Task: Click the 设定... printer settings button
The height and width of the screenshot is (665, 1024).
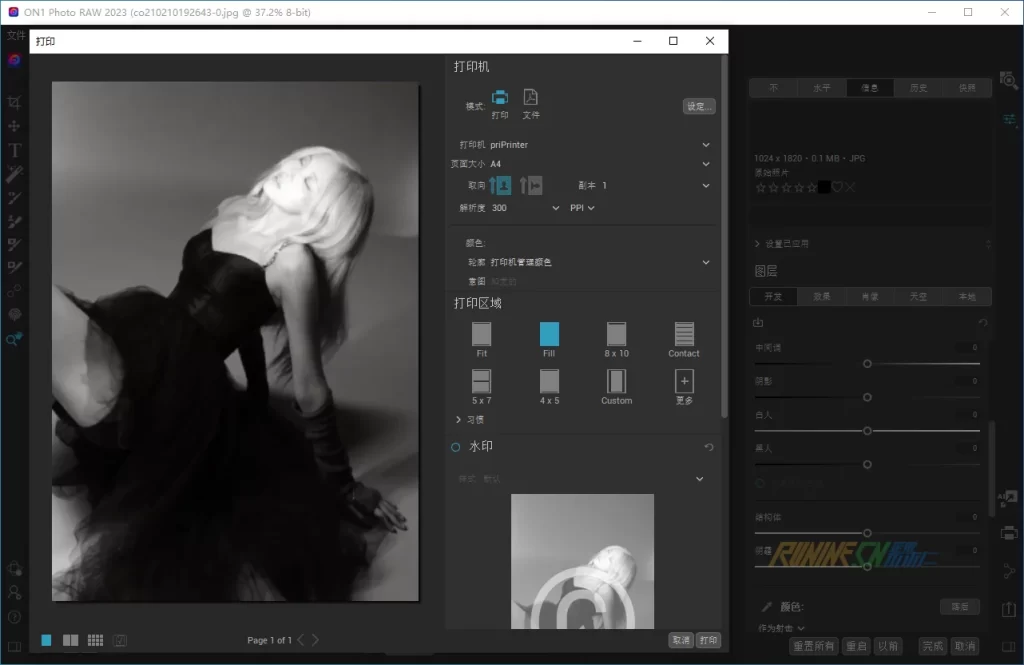Action: pyautogui.click(x=699, y=106)
